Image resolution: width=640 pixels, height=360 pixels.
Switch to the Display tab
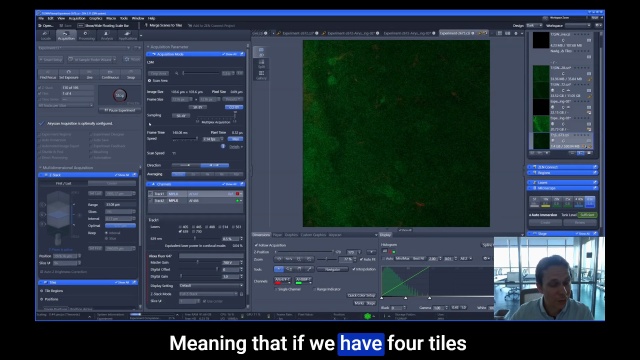385,235
